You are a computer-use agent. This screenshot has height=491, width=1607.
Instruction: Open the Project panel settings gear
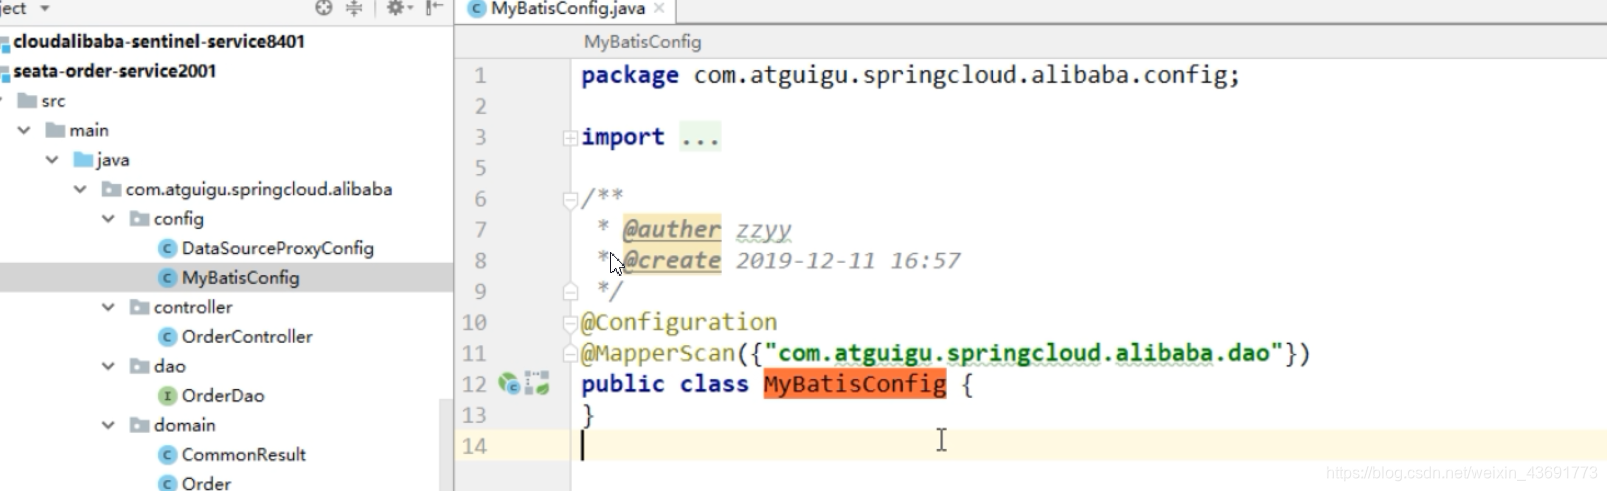click(395, 8)
